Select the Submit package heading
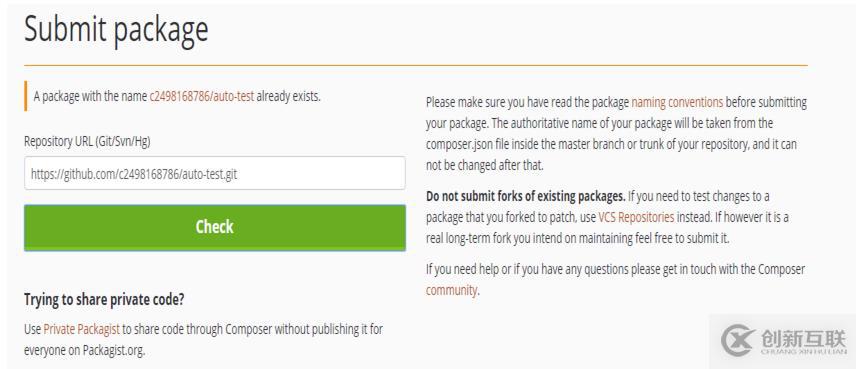856x369 pixels. 116,29
